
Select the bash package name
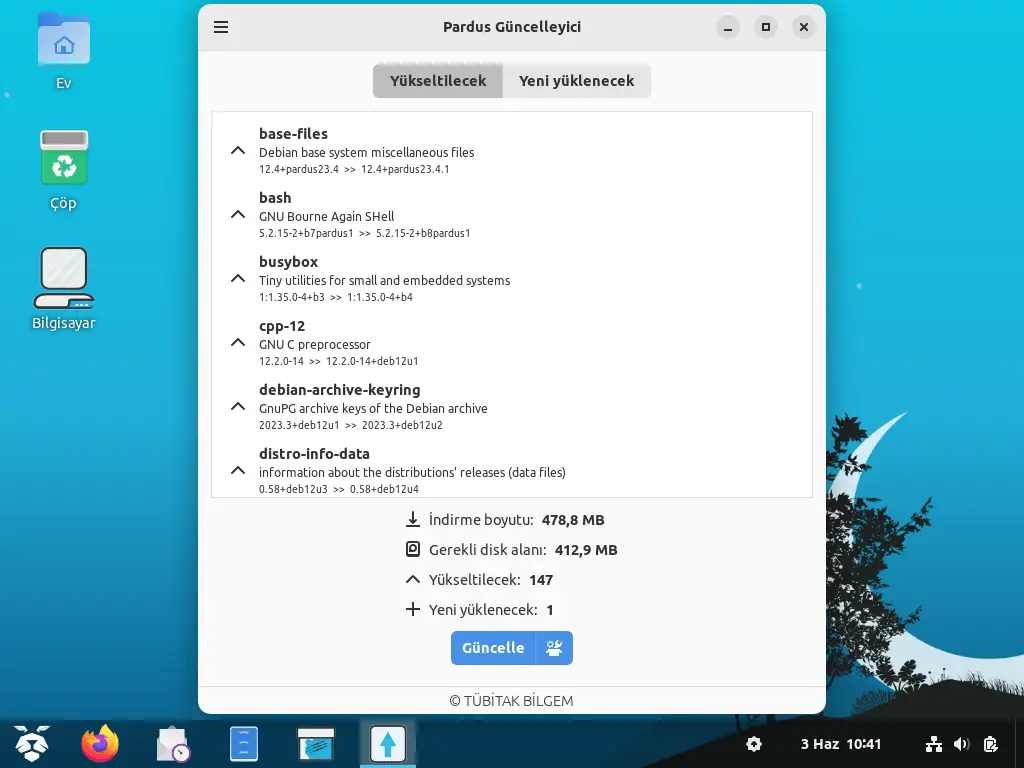tap(275, 198)
